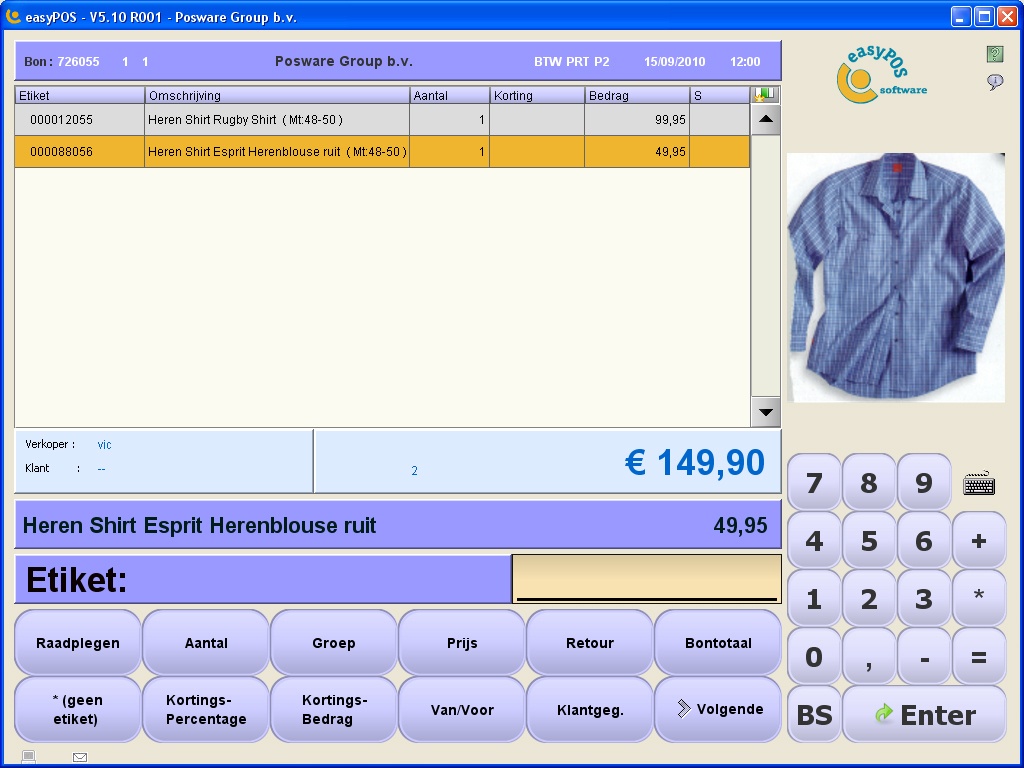Tap the numpad minus key
The width and height of the screenshot is (1024, 768).
pyautogui.click(x=923, y=656)
